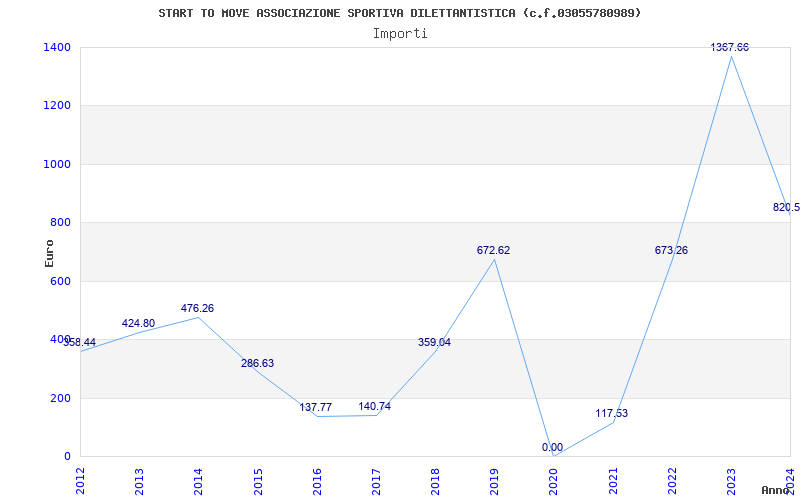Select data label 117.53

[612, 413]
